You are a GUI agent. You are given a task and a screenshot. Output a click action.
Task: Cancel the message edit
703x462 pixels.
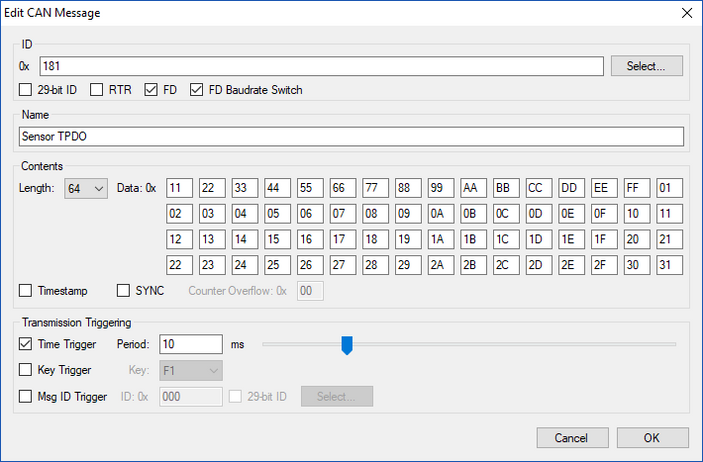pos(572,438)
